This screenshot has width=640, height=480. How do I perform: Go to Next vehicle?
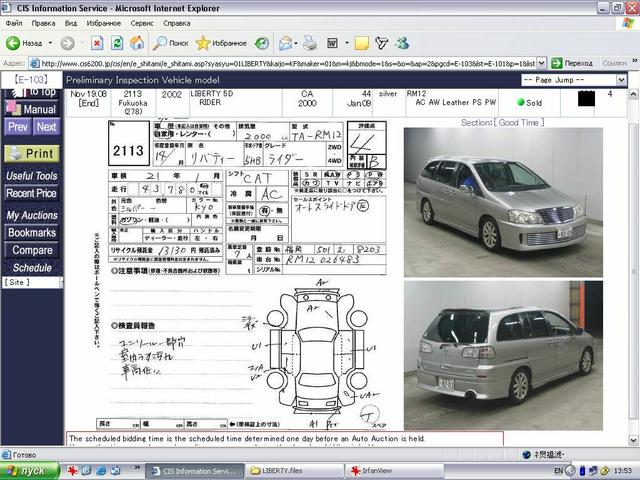[x=46, y=127]
